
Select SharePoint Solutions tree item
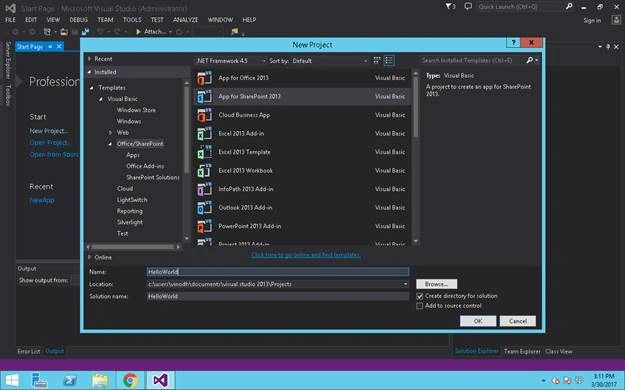153,177
